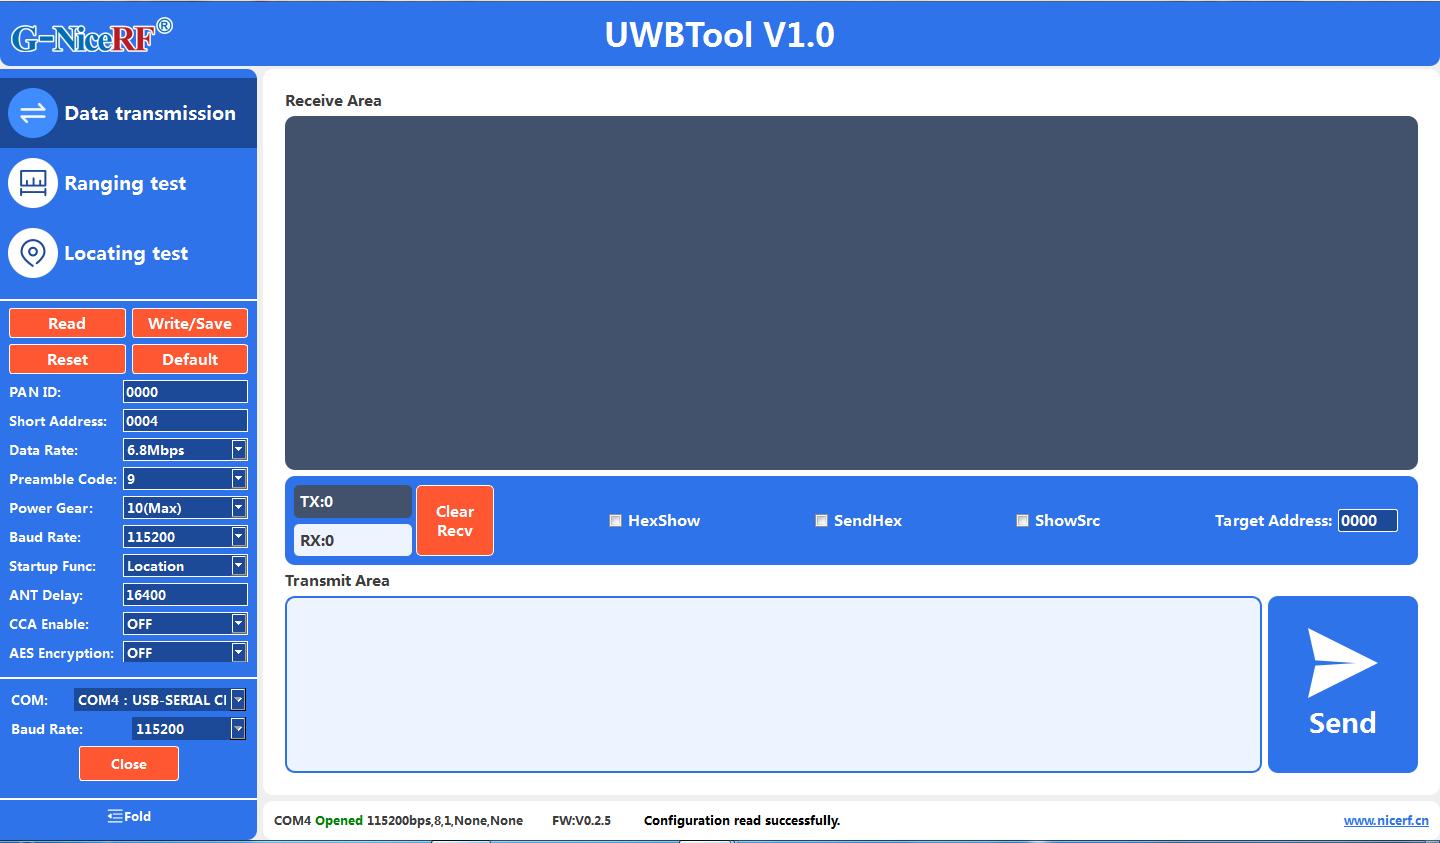The image size is (1440, 843).
Task: Click the Fold list icon
Action: [x=115, y=816]
